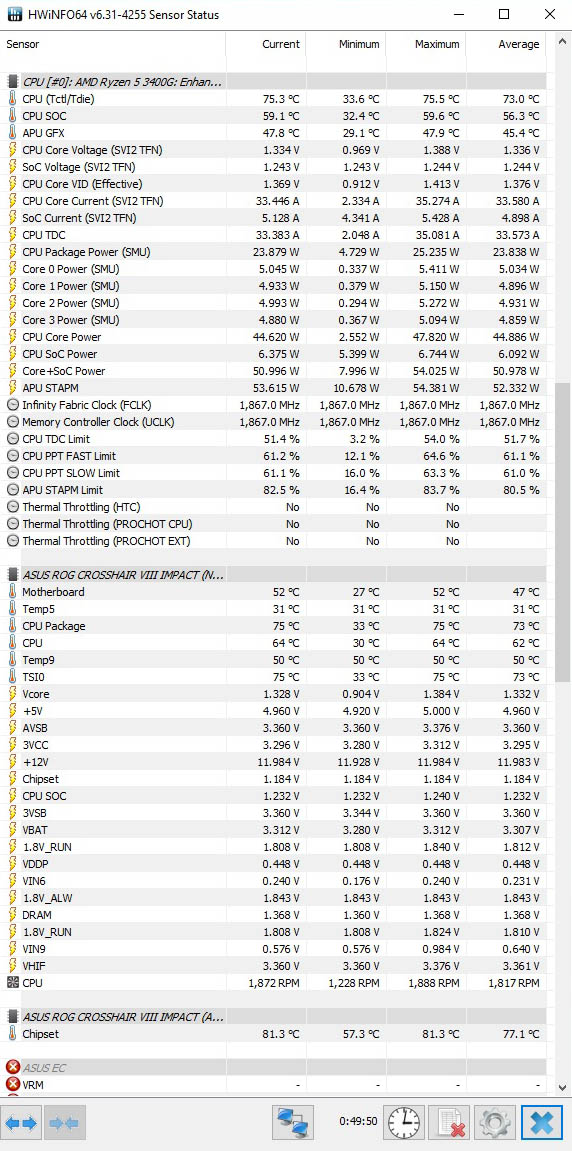This screenshot has height=1151, width=572.
Task: Click the clock reset timer icon
Action: pos(404,1122)
